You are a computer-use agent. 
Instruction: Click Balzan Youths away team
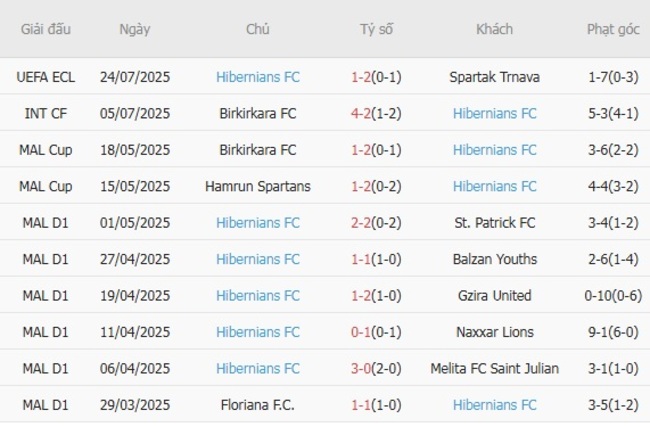click(494, 259)
